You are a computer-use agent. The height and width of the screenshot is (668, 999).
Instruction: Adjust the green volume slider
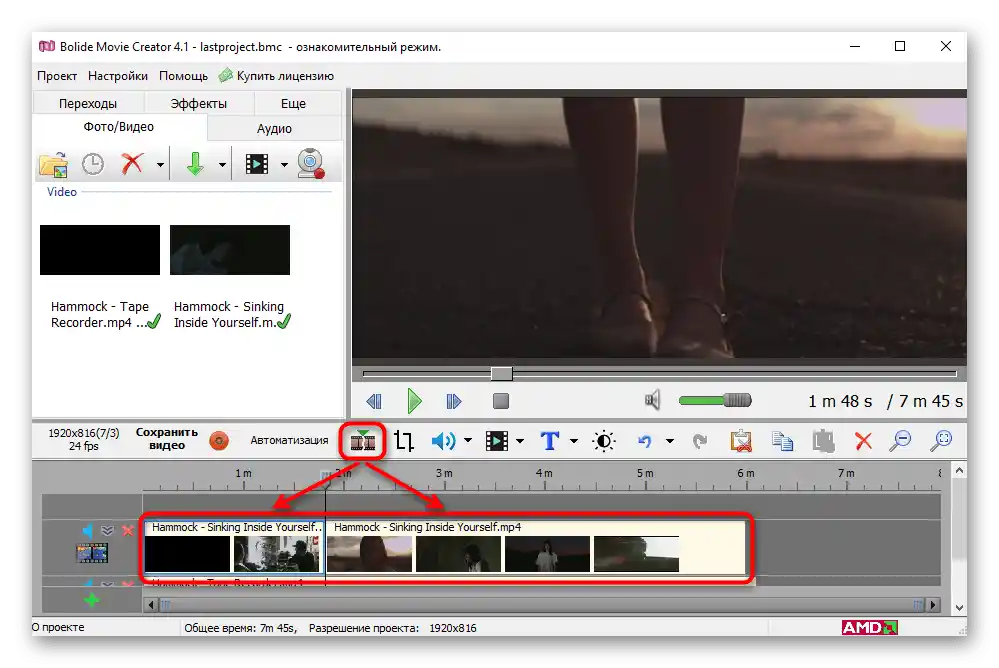715,400
